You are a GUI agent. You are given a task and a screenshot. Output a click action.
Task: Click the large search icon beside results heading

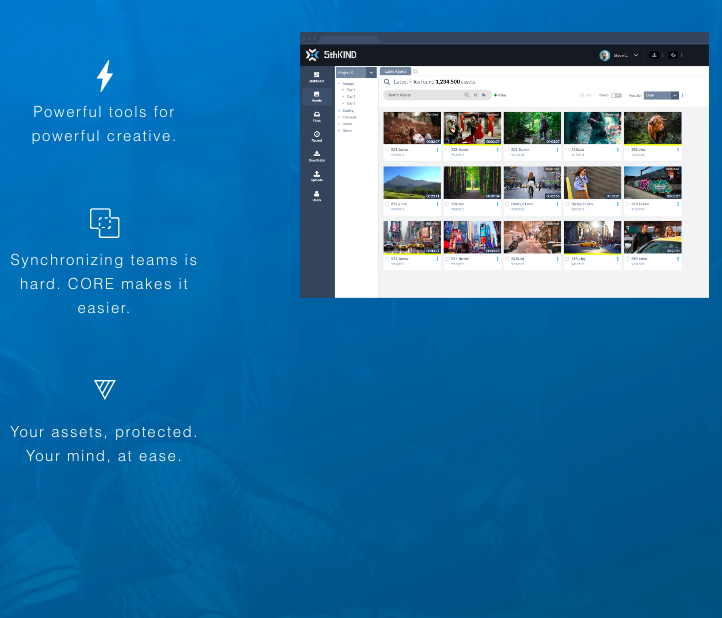(x=387, y=82)
